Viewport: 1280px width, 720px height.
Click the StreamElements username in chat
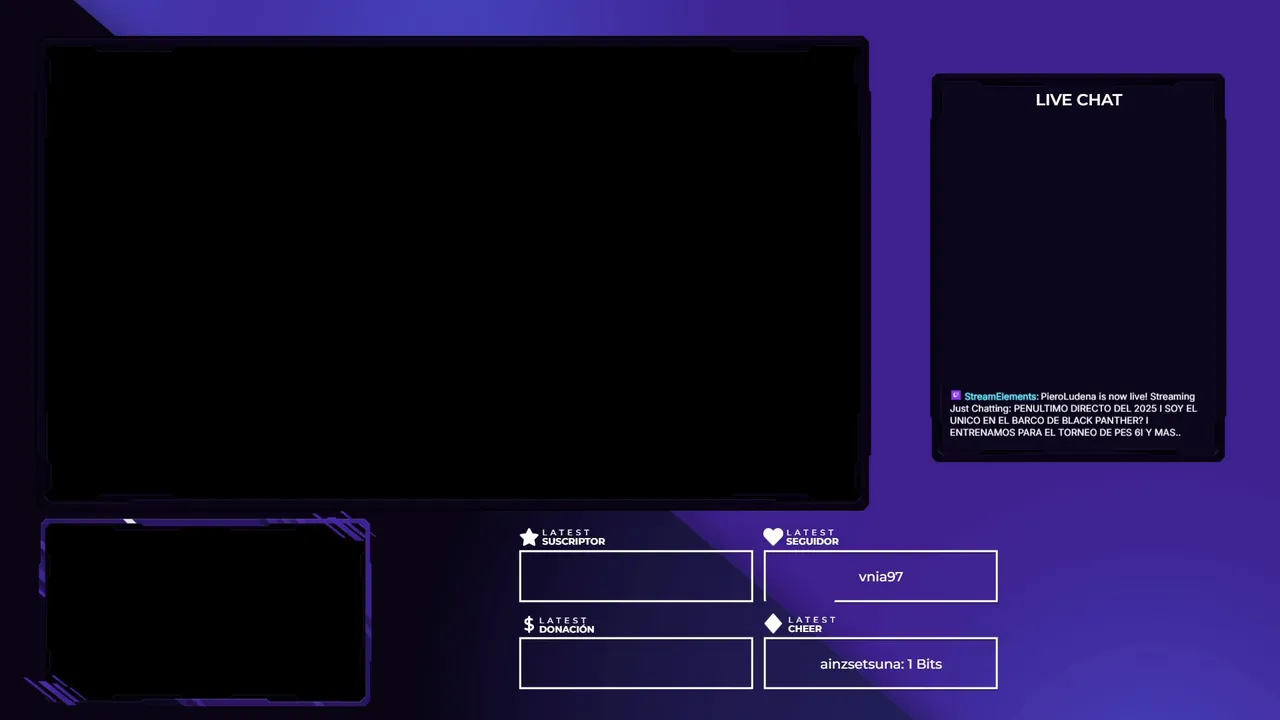pos(1000,397)
